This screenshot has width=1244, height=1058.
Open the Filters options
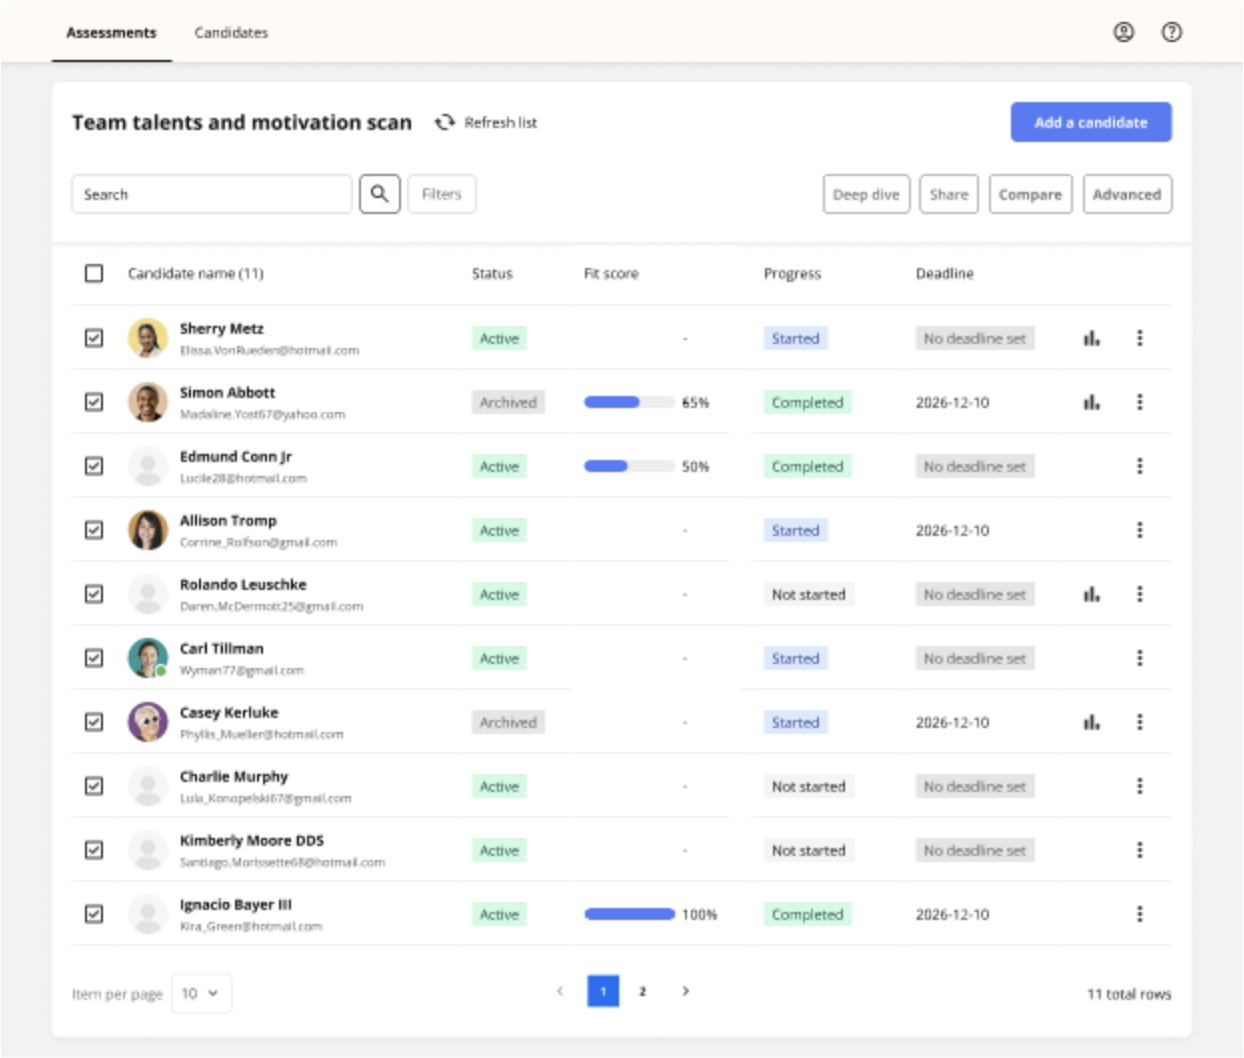click(441, 194)
